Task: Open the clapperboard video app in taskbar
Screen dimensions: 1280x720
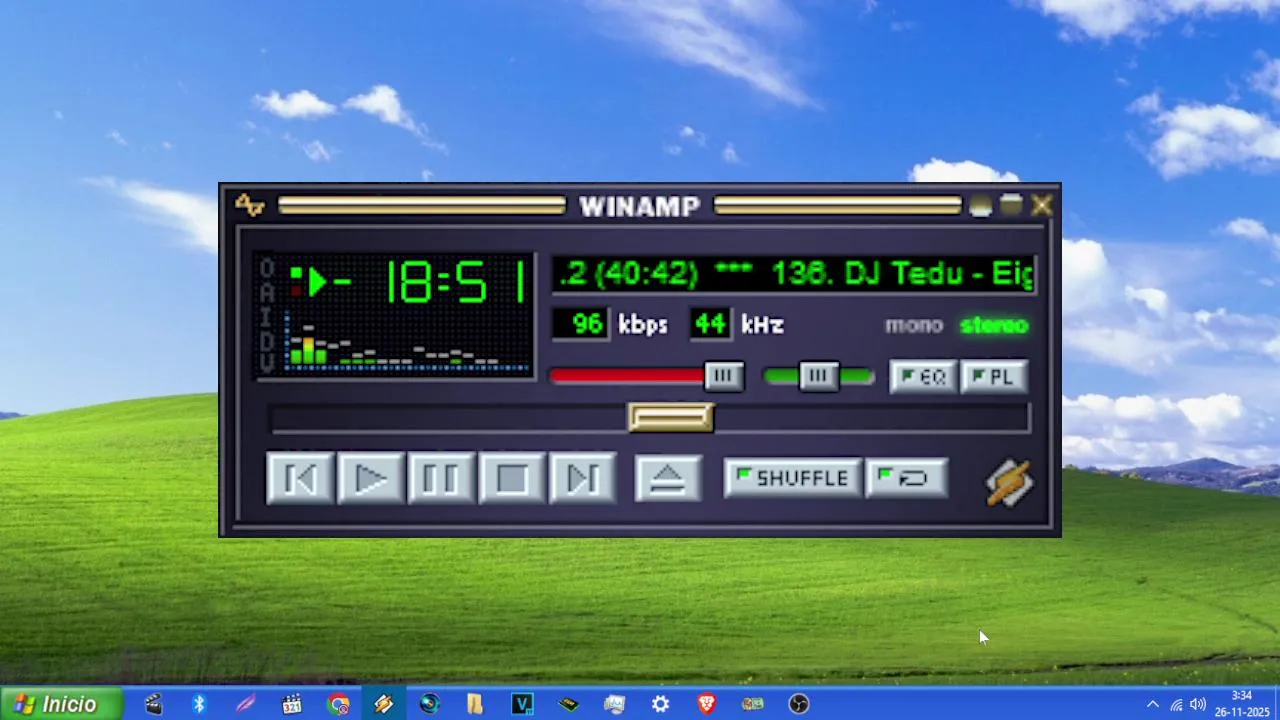Action: click(153, 704)
